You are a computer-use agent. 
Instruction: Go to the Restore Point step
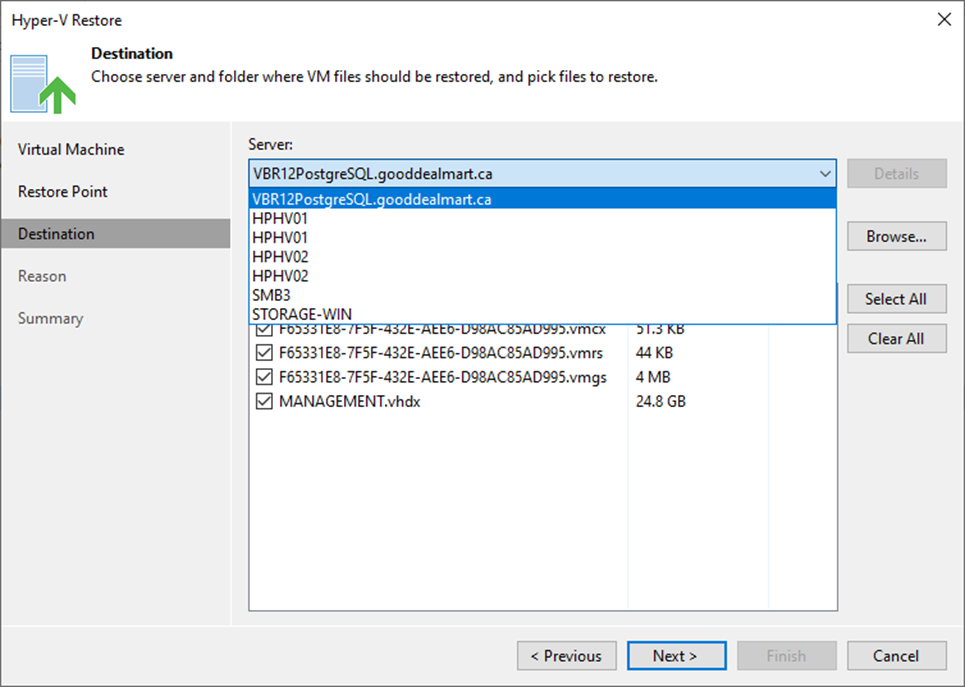[x=62, y=191]
